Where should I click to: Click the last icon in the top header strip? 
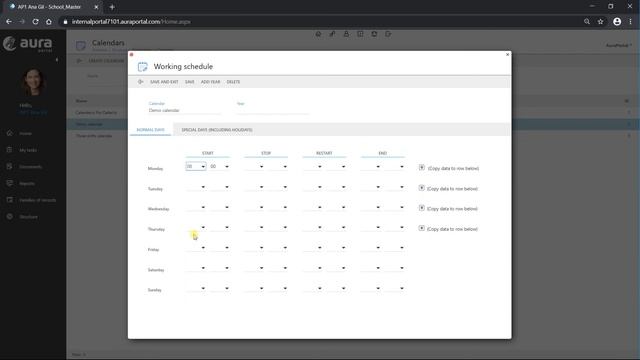pyautogui.click(x=388, y=34)
